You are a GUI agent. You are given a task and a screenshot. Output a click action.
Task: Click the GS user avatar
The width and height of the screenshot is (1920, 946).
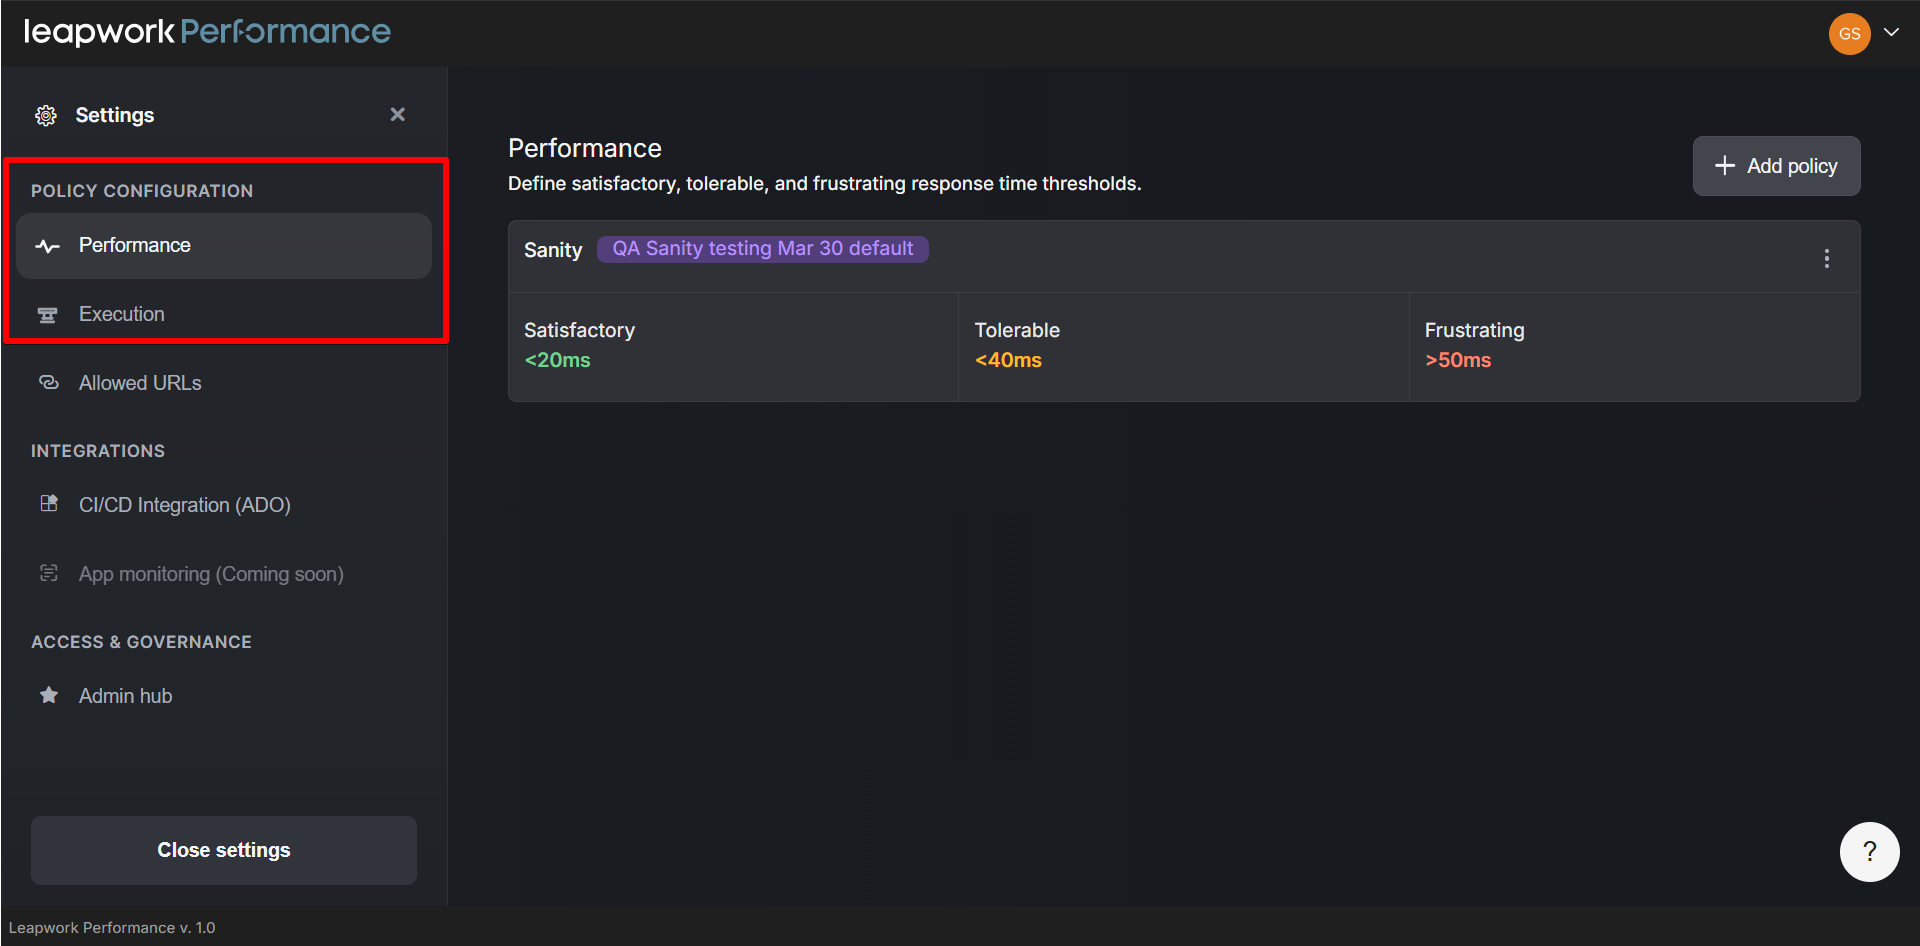pos(1849,34)
